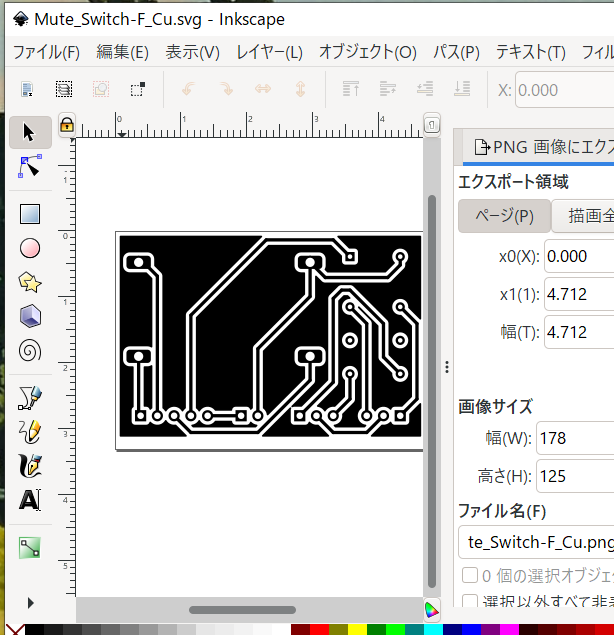The height and width of the screenshot is (635, 614).
Task: Click the vertical canvas scrollbar
Action: 432,391
